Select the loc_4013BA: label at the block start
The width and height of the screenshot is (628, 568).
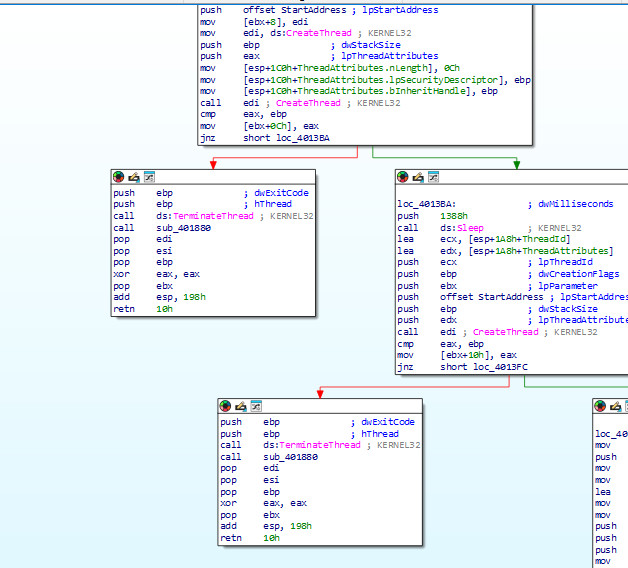tap(427, 204)
